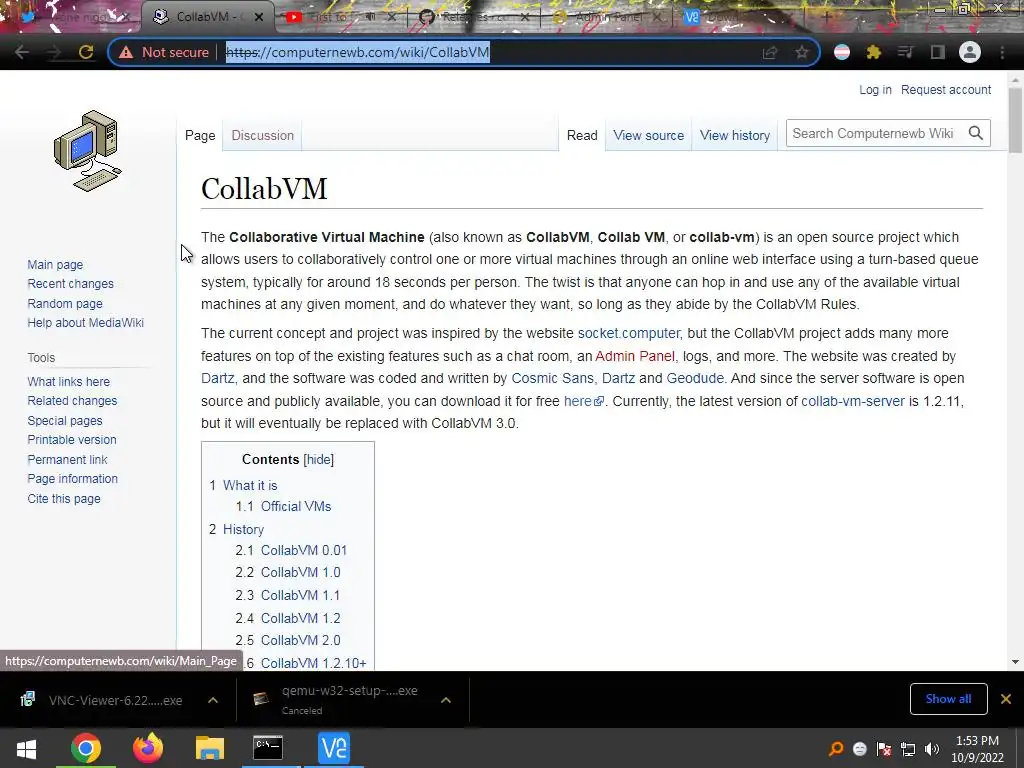Switch to the GitHub Releases browser tab

473,17
